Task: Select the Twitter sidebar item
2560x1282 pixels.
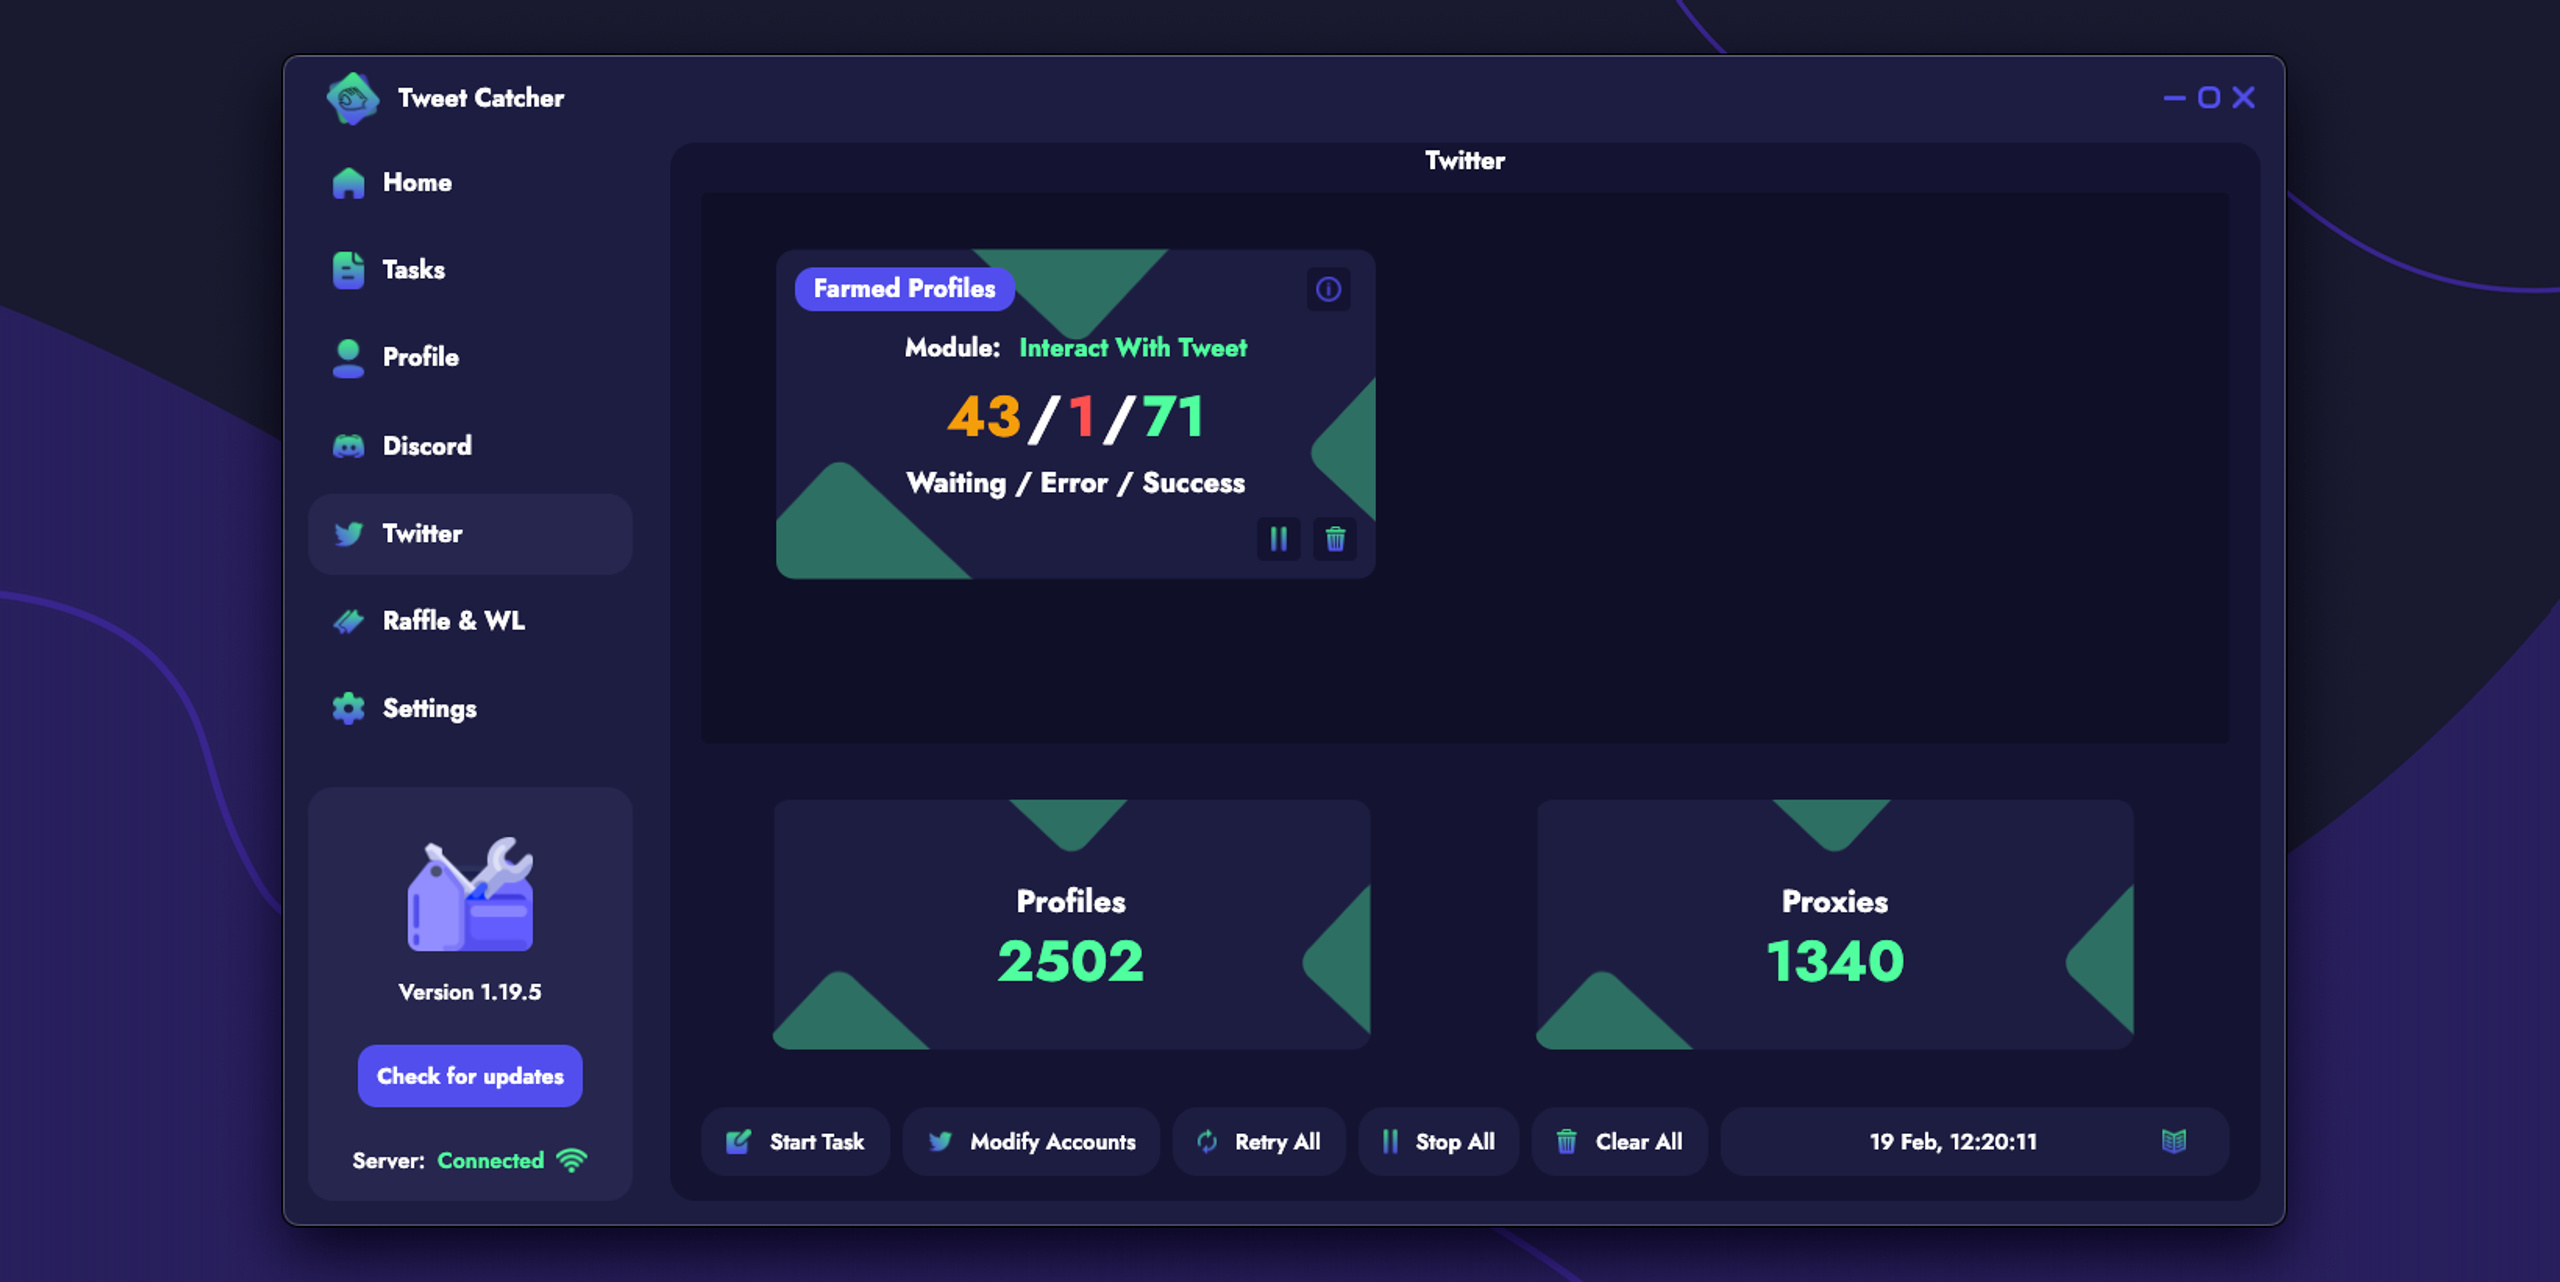Action: (470, 534)
